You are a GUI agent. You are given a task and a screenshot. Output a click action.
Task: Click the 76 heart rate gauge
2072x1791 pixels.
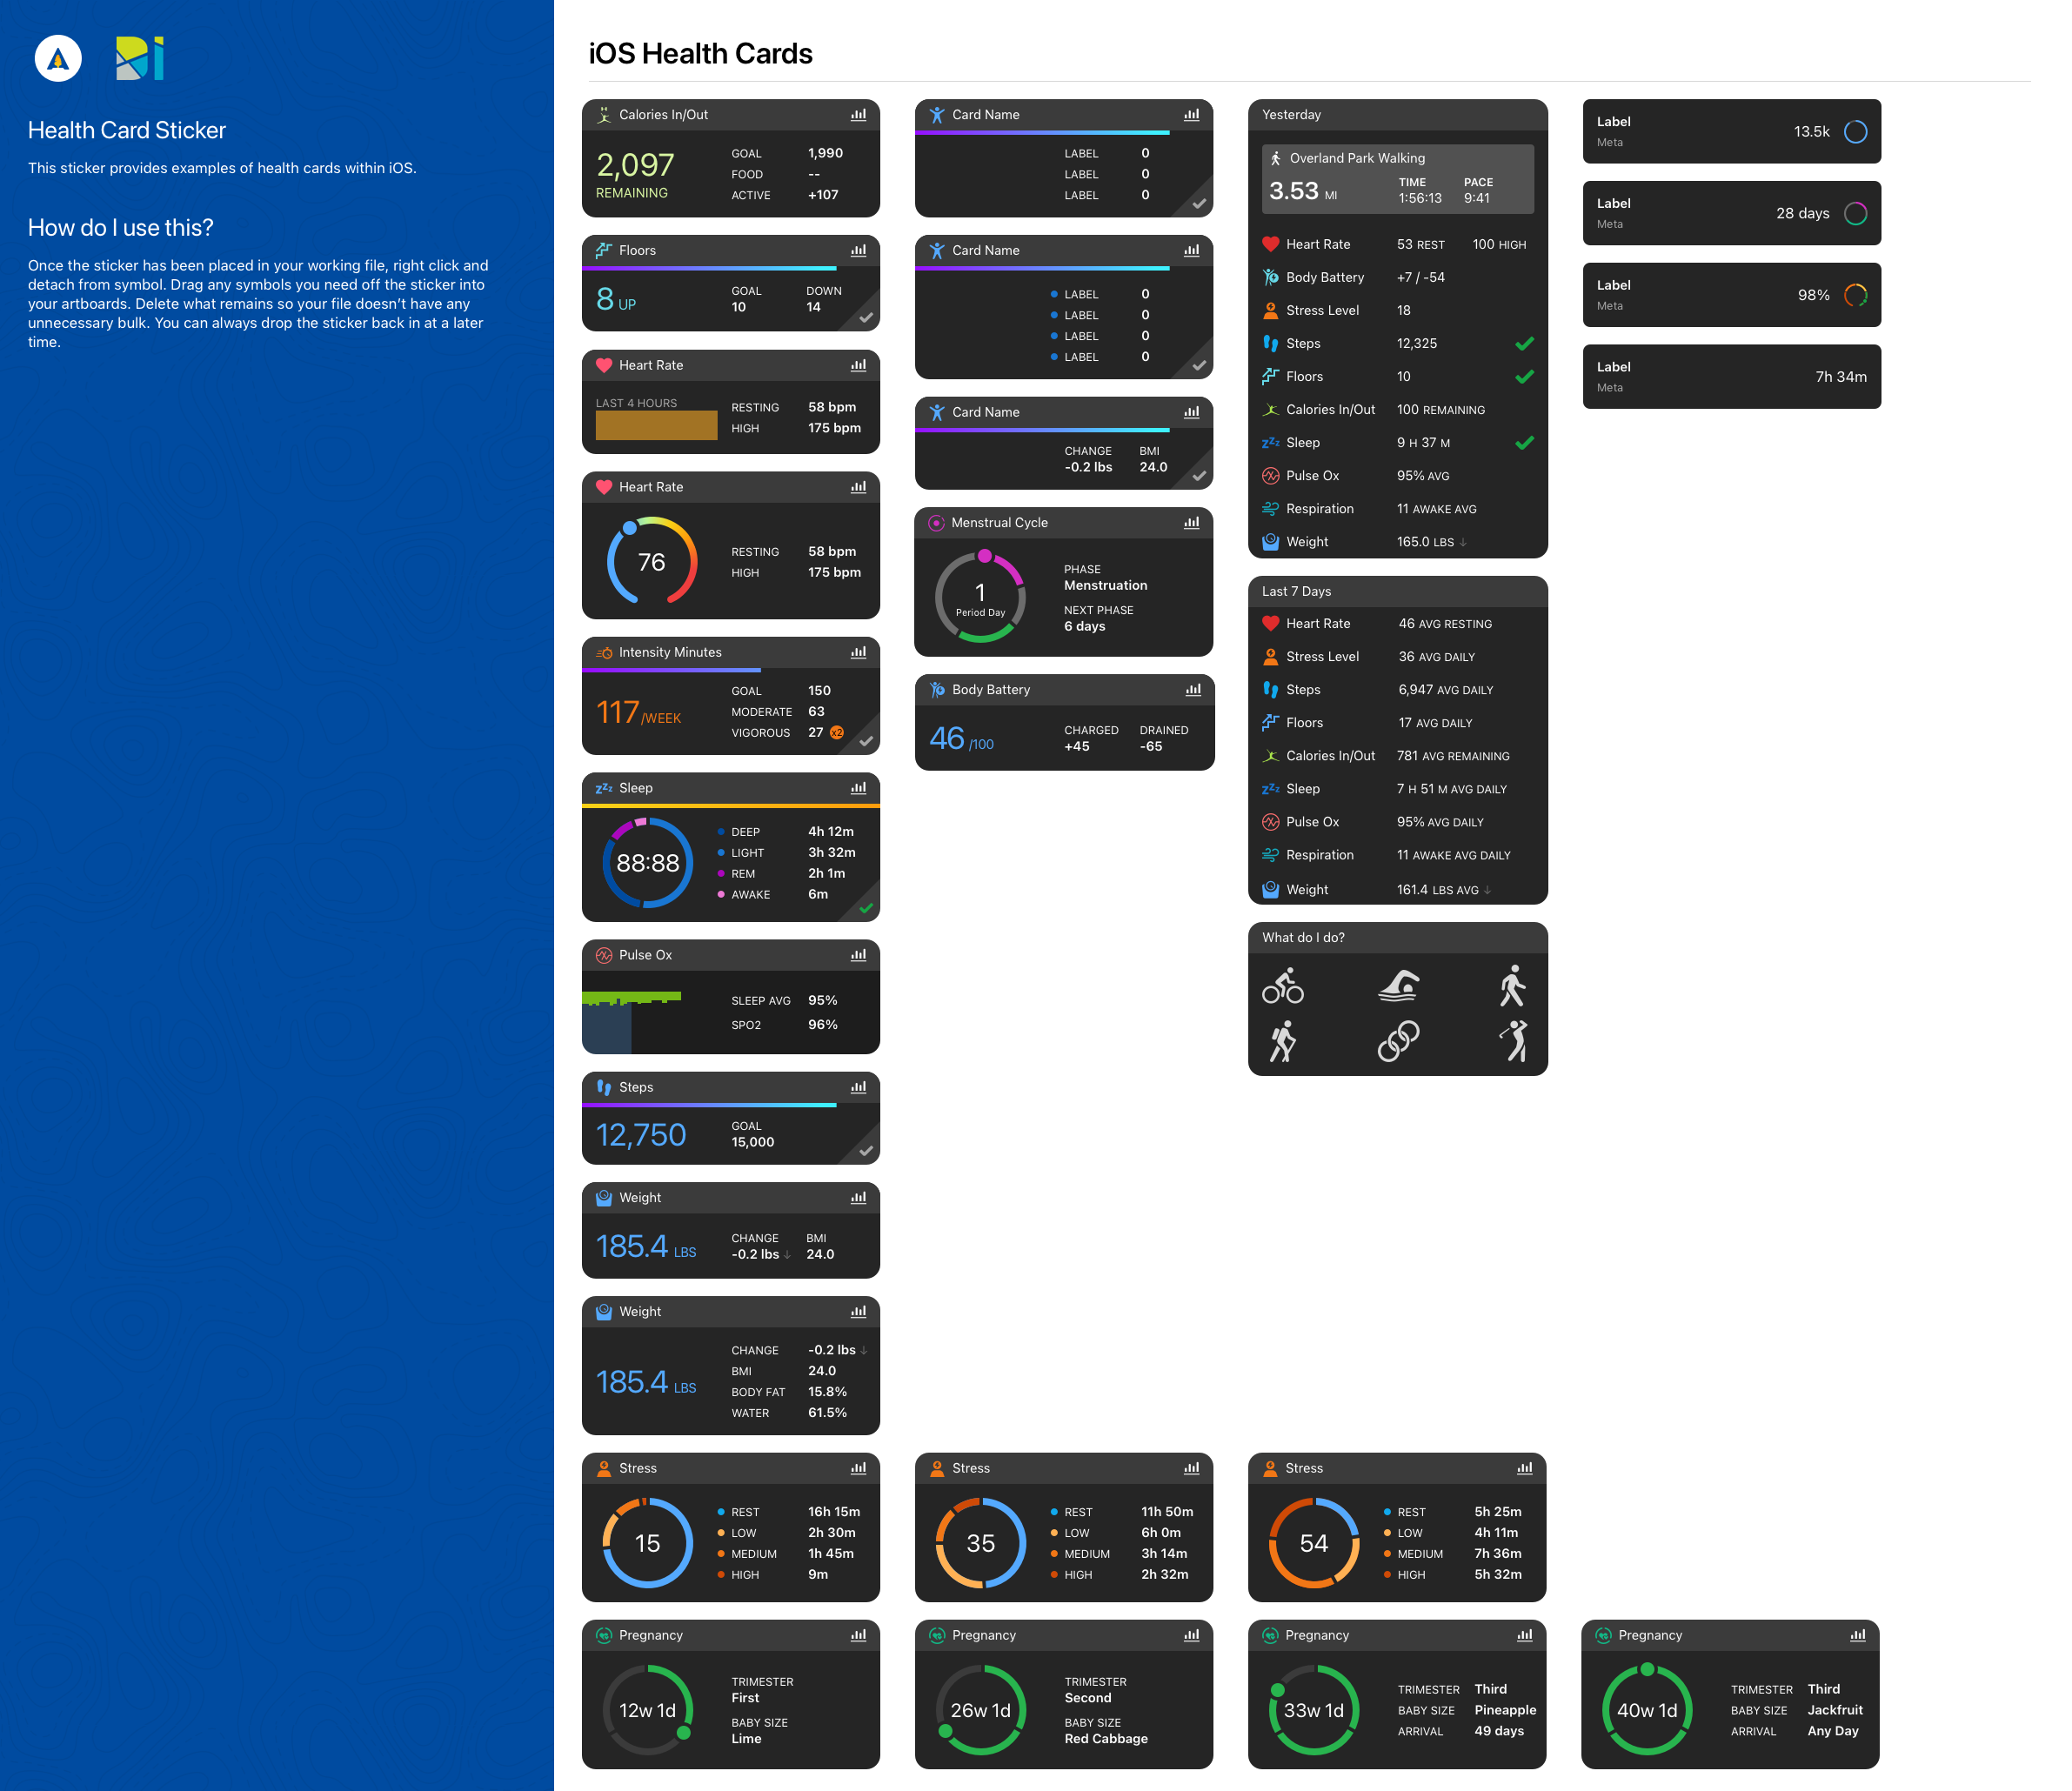click(651, 562)
